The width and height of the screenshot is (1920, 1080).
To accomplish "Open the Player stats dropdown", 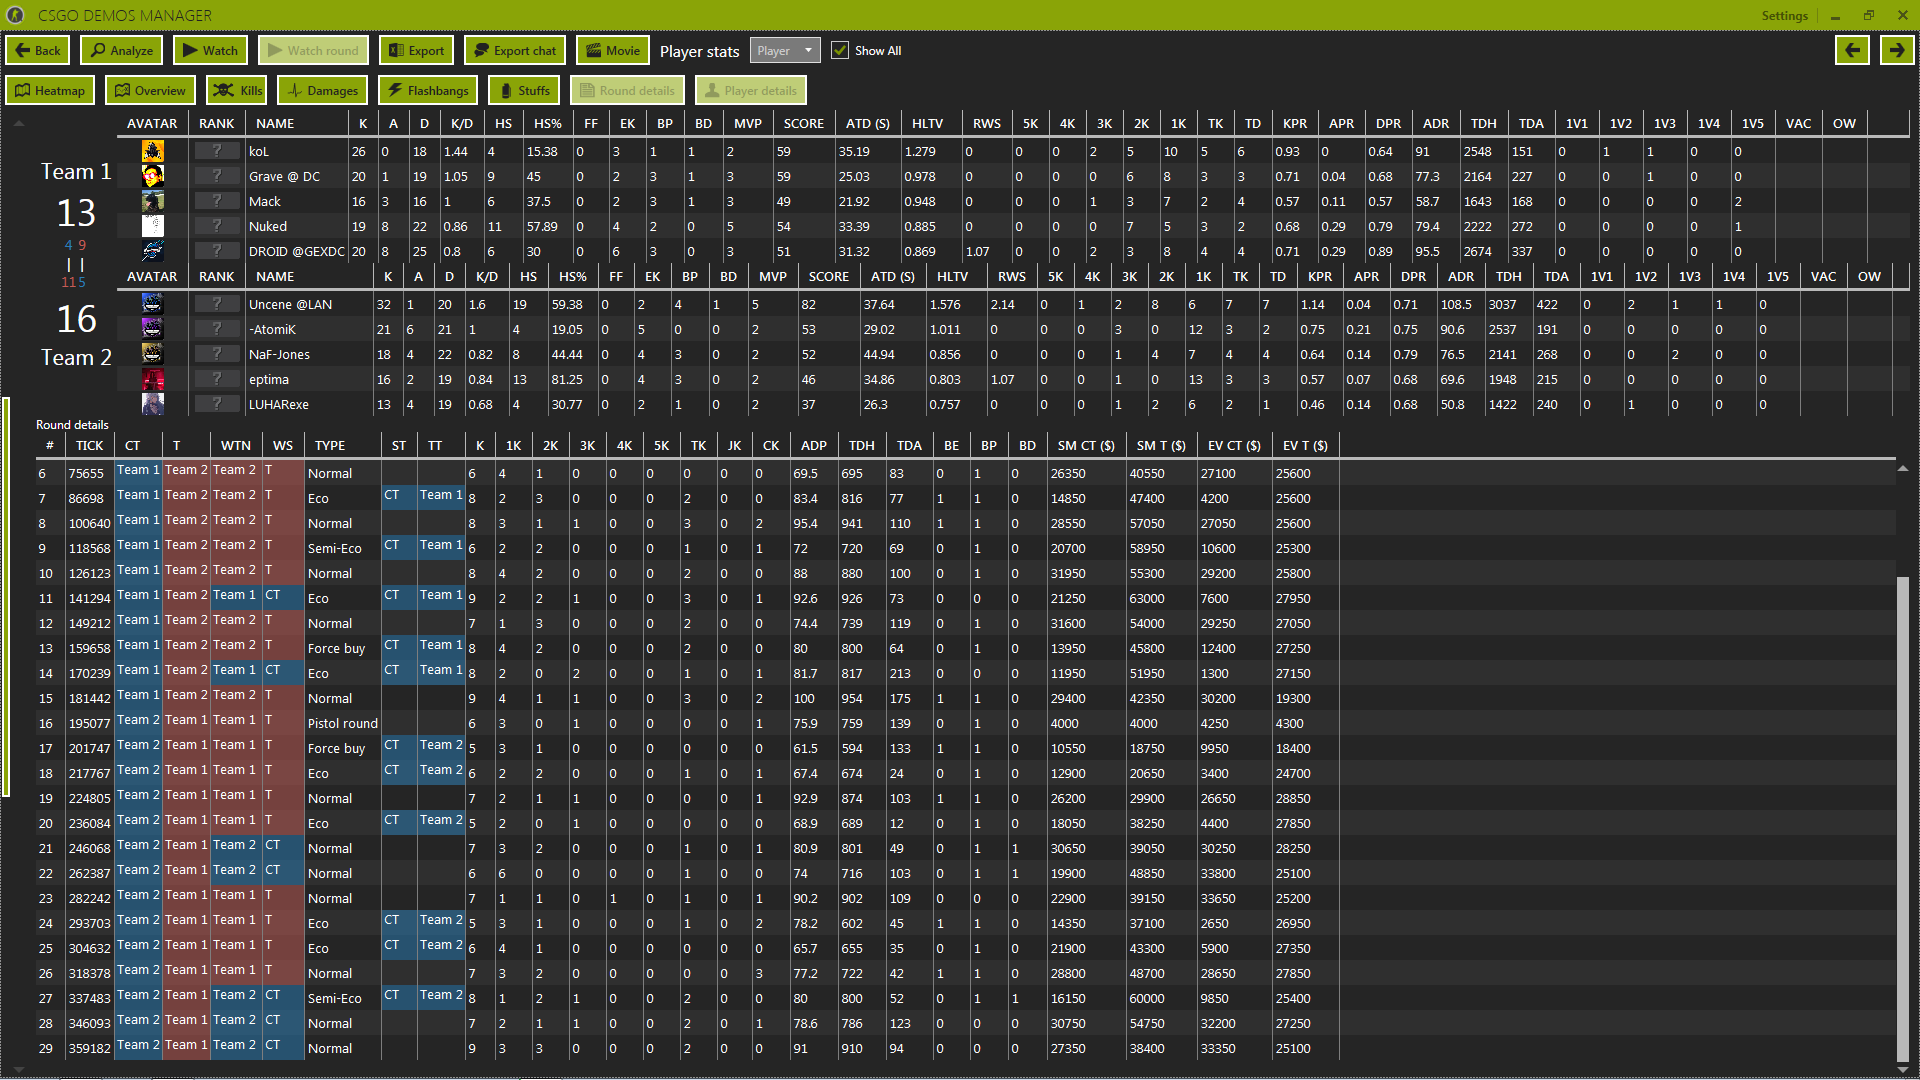I will (x=785, y=51).
